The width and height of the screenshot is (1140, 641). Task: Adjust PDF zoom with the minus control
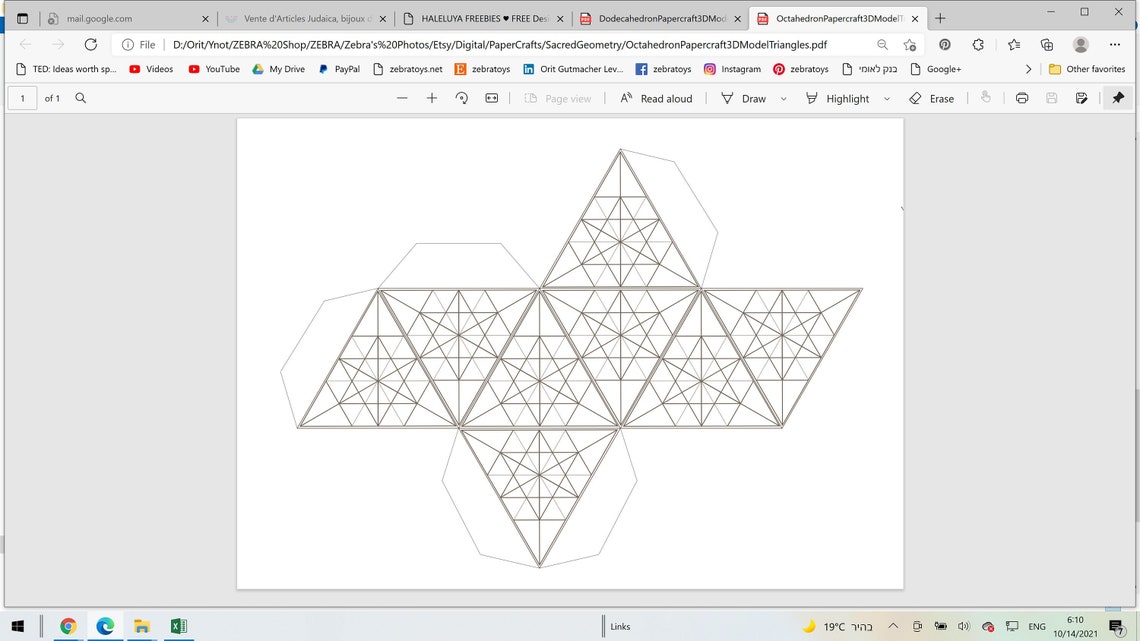pos(402,98)
